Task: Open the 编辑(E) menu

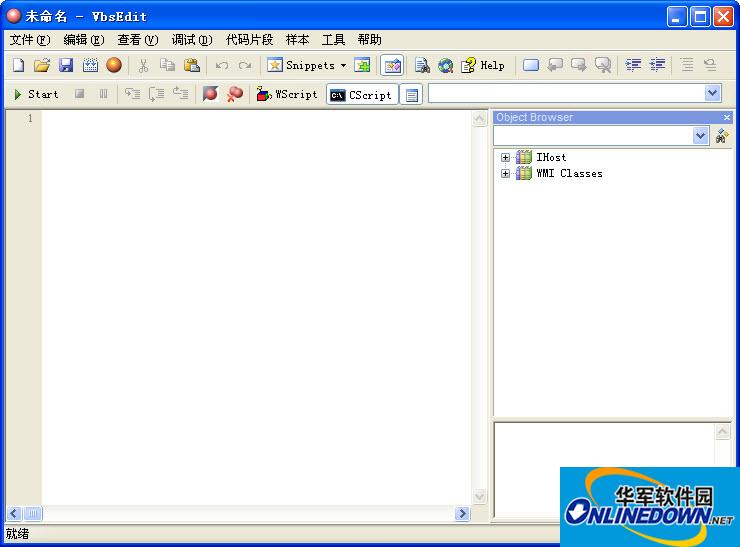Action: 84,40
